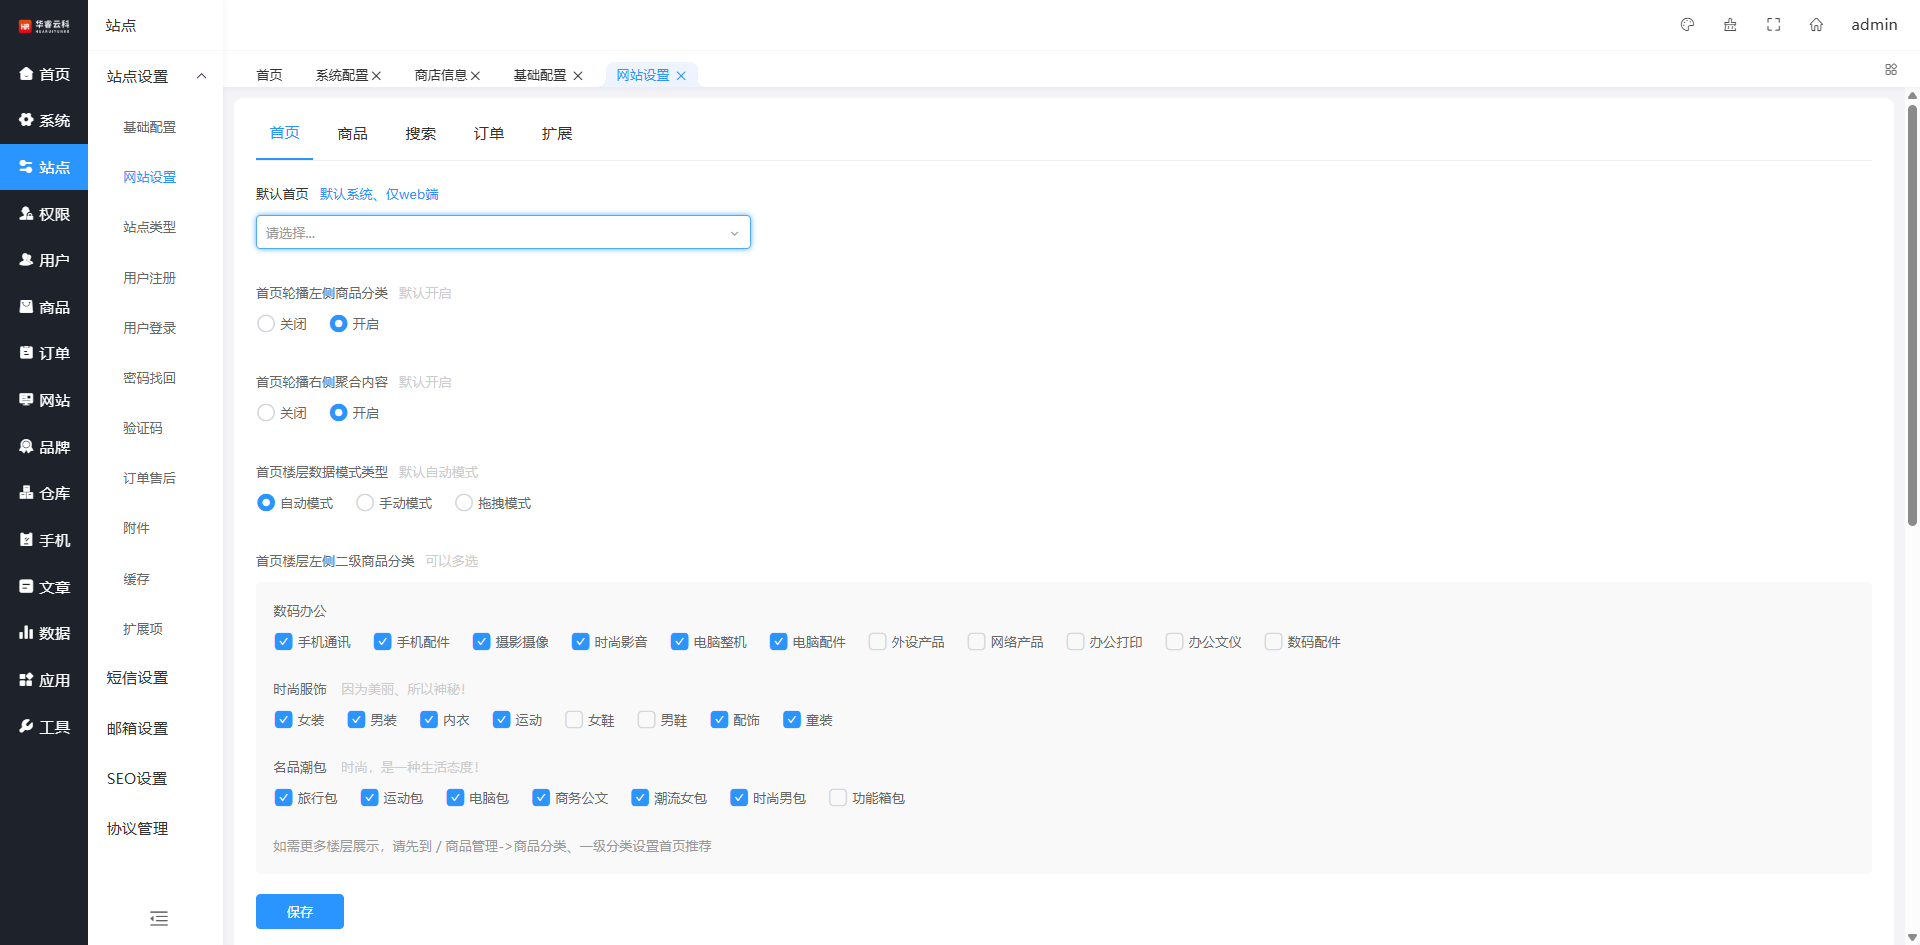The image size is (1920, 945).
Task: Select 拖拽模式 floor data mode
Action: 464,503
